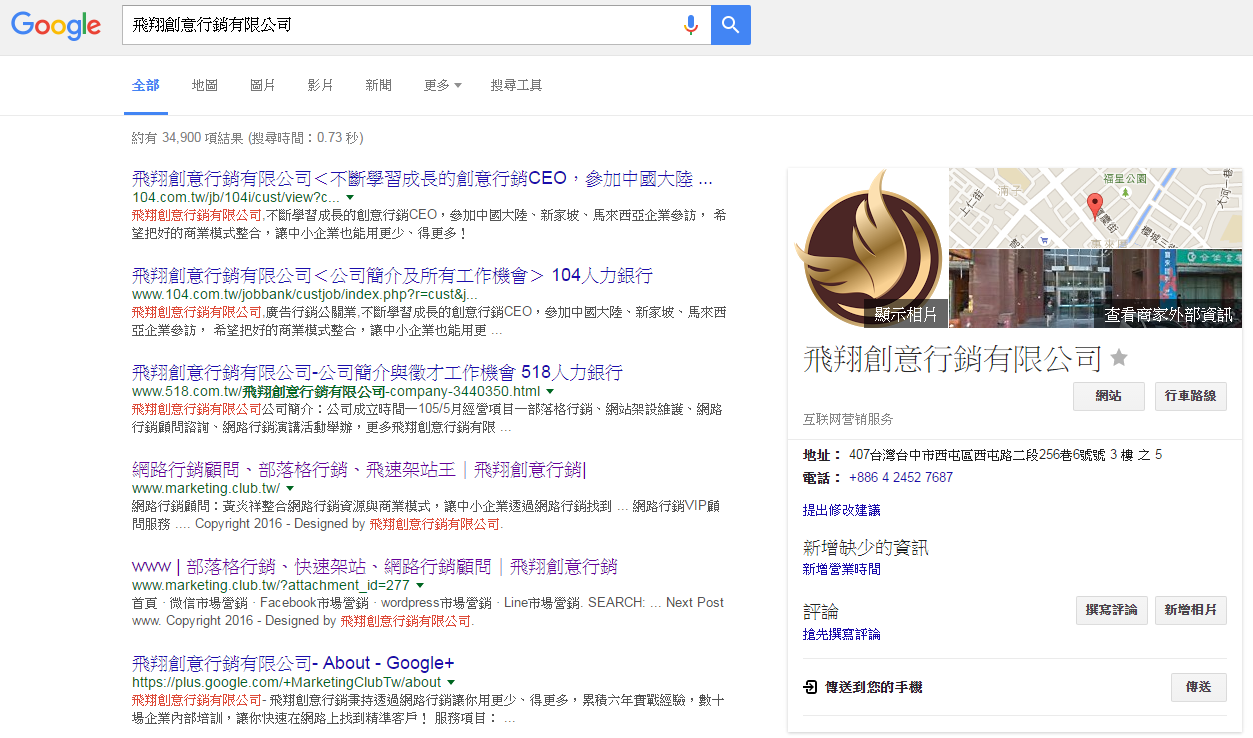Click 新增營業時間 link
This screenshot has height=738, width=1253.
coord(842,569)
